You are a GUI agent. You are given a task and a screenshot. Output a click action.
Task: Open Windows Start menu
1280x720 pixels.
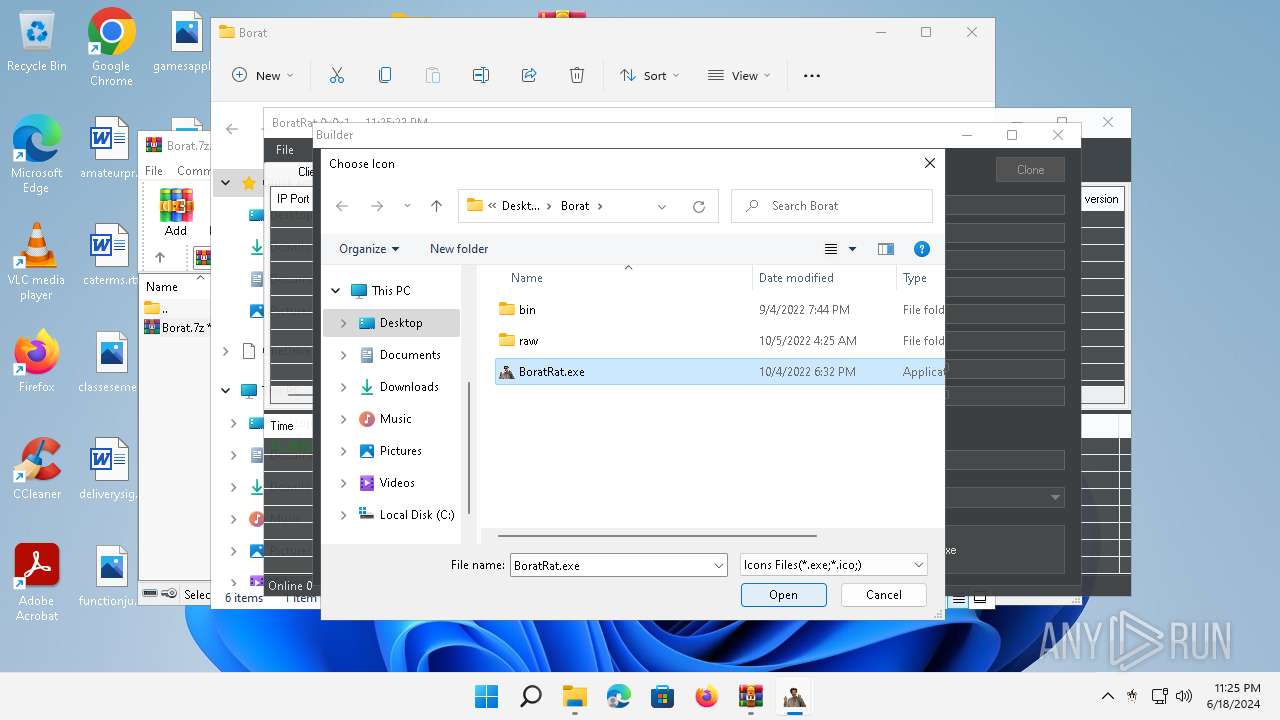pyautogui.click(x=487, y=696)
